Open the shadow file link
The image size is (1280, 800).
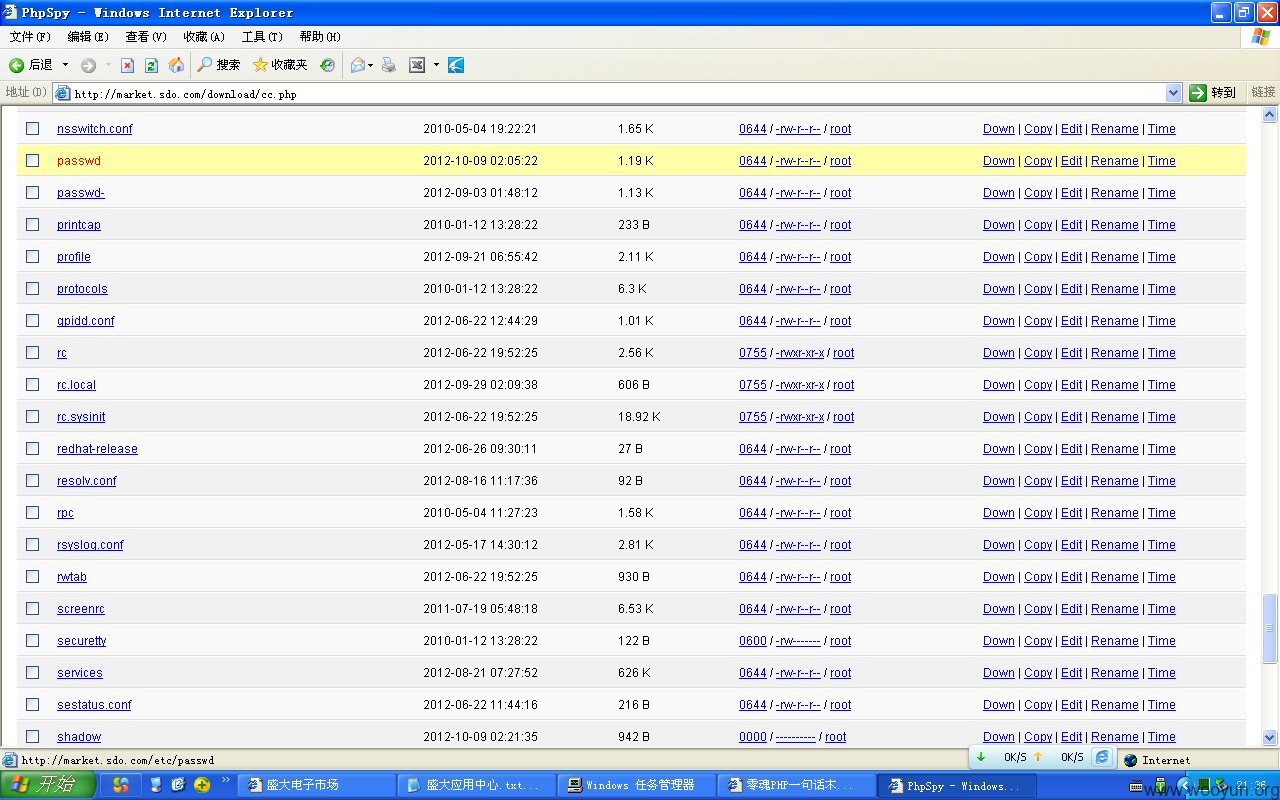[79, 737]
